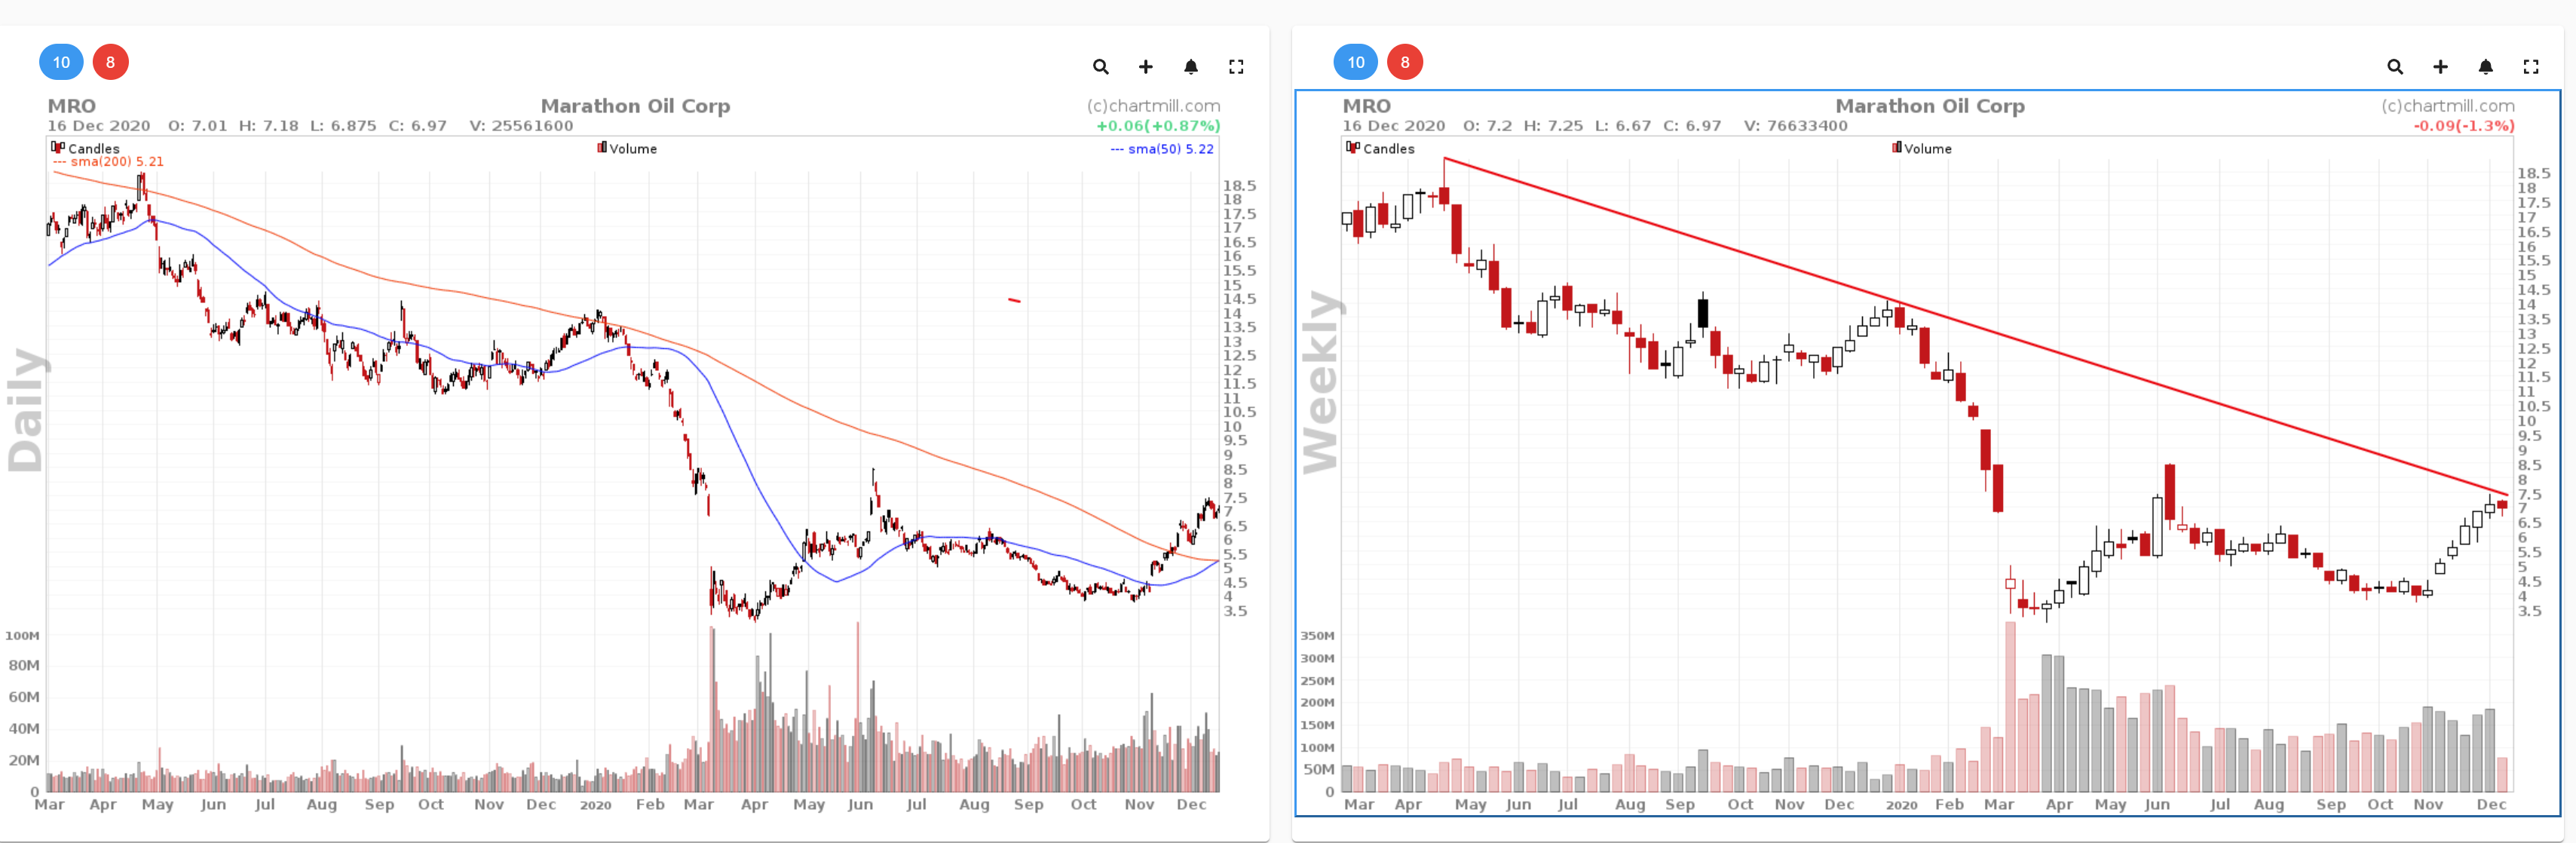Click the 2020 axis label on daily chart
This screenshot has width=2576, height=843.
[596, 805]
